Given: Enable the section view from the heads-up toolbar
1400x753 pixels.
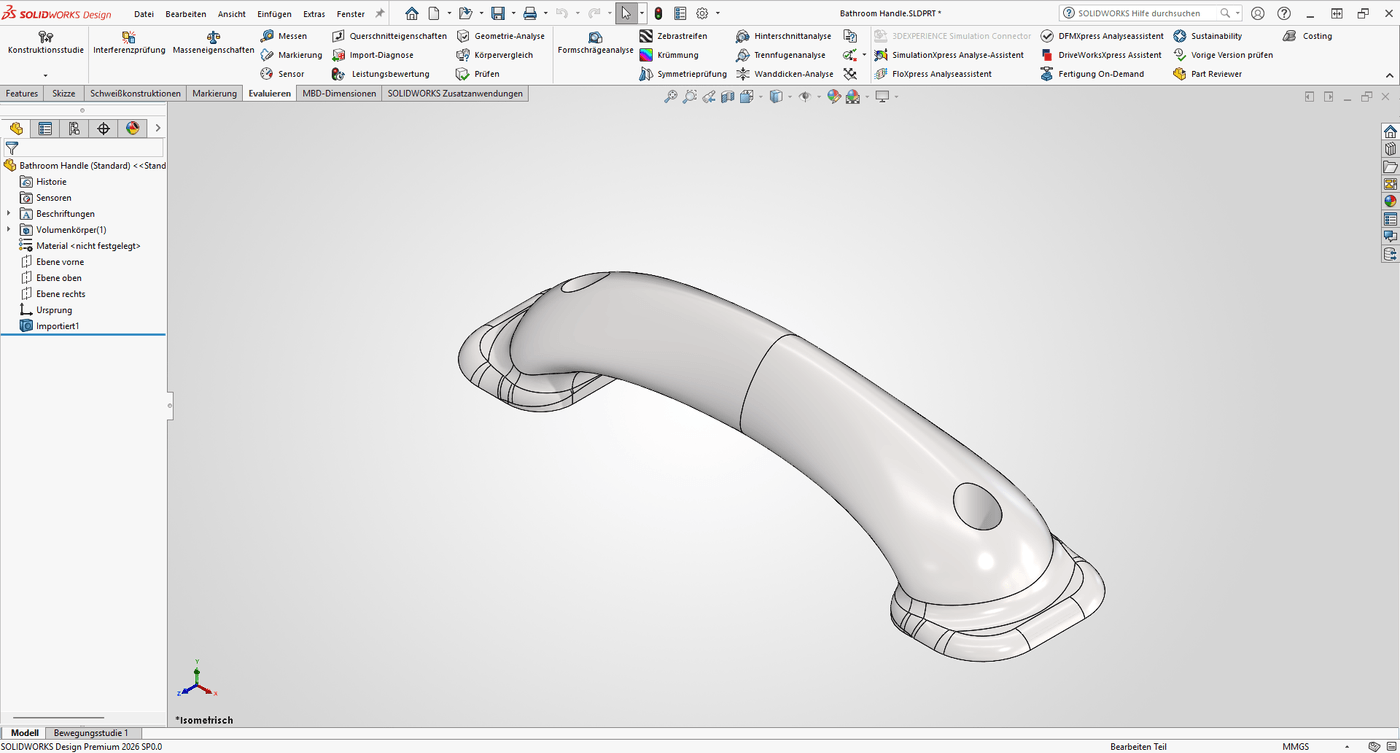Looking at the screenshot, I should tap(727, 96).
